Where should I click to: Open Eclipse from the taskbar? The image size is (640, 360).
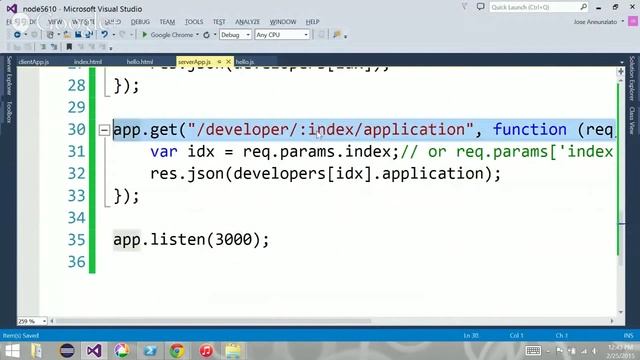coord(67,351)
